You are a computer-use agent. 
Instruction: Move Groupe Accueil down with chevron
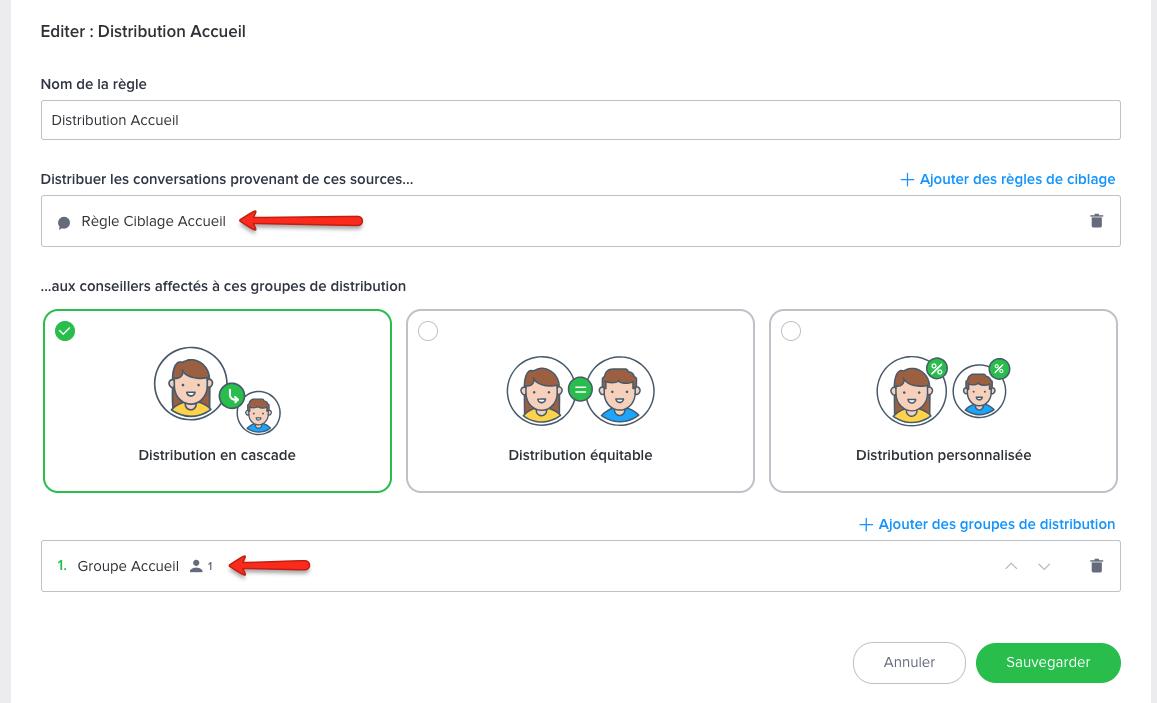pyautogui.click(x=1044, y=566)
